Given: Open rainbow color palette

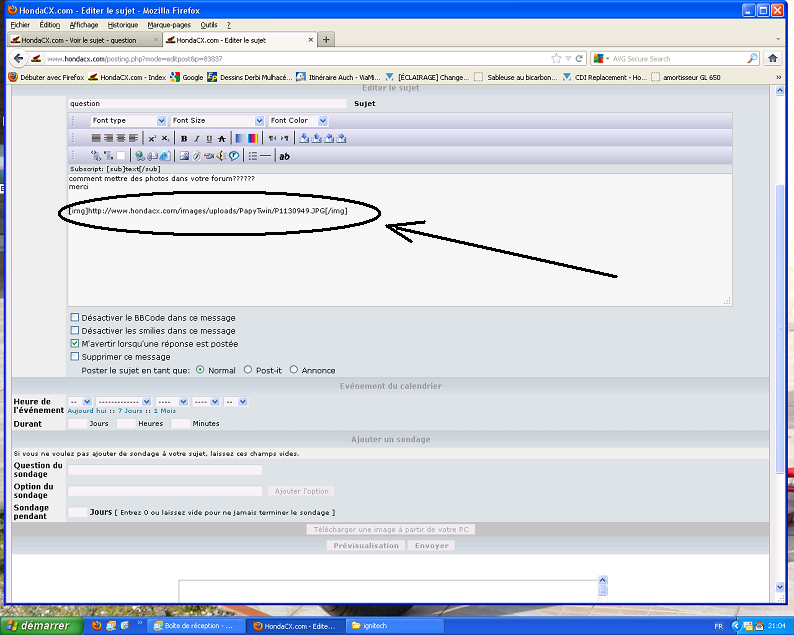Looking at the screenshot, I should [x=253, y=138].
